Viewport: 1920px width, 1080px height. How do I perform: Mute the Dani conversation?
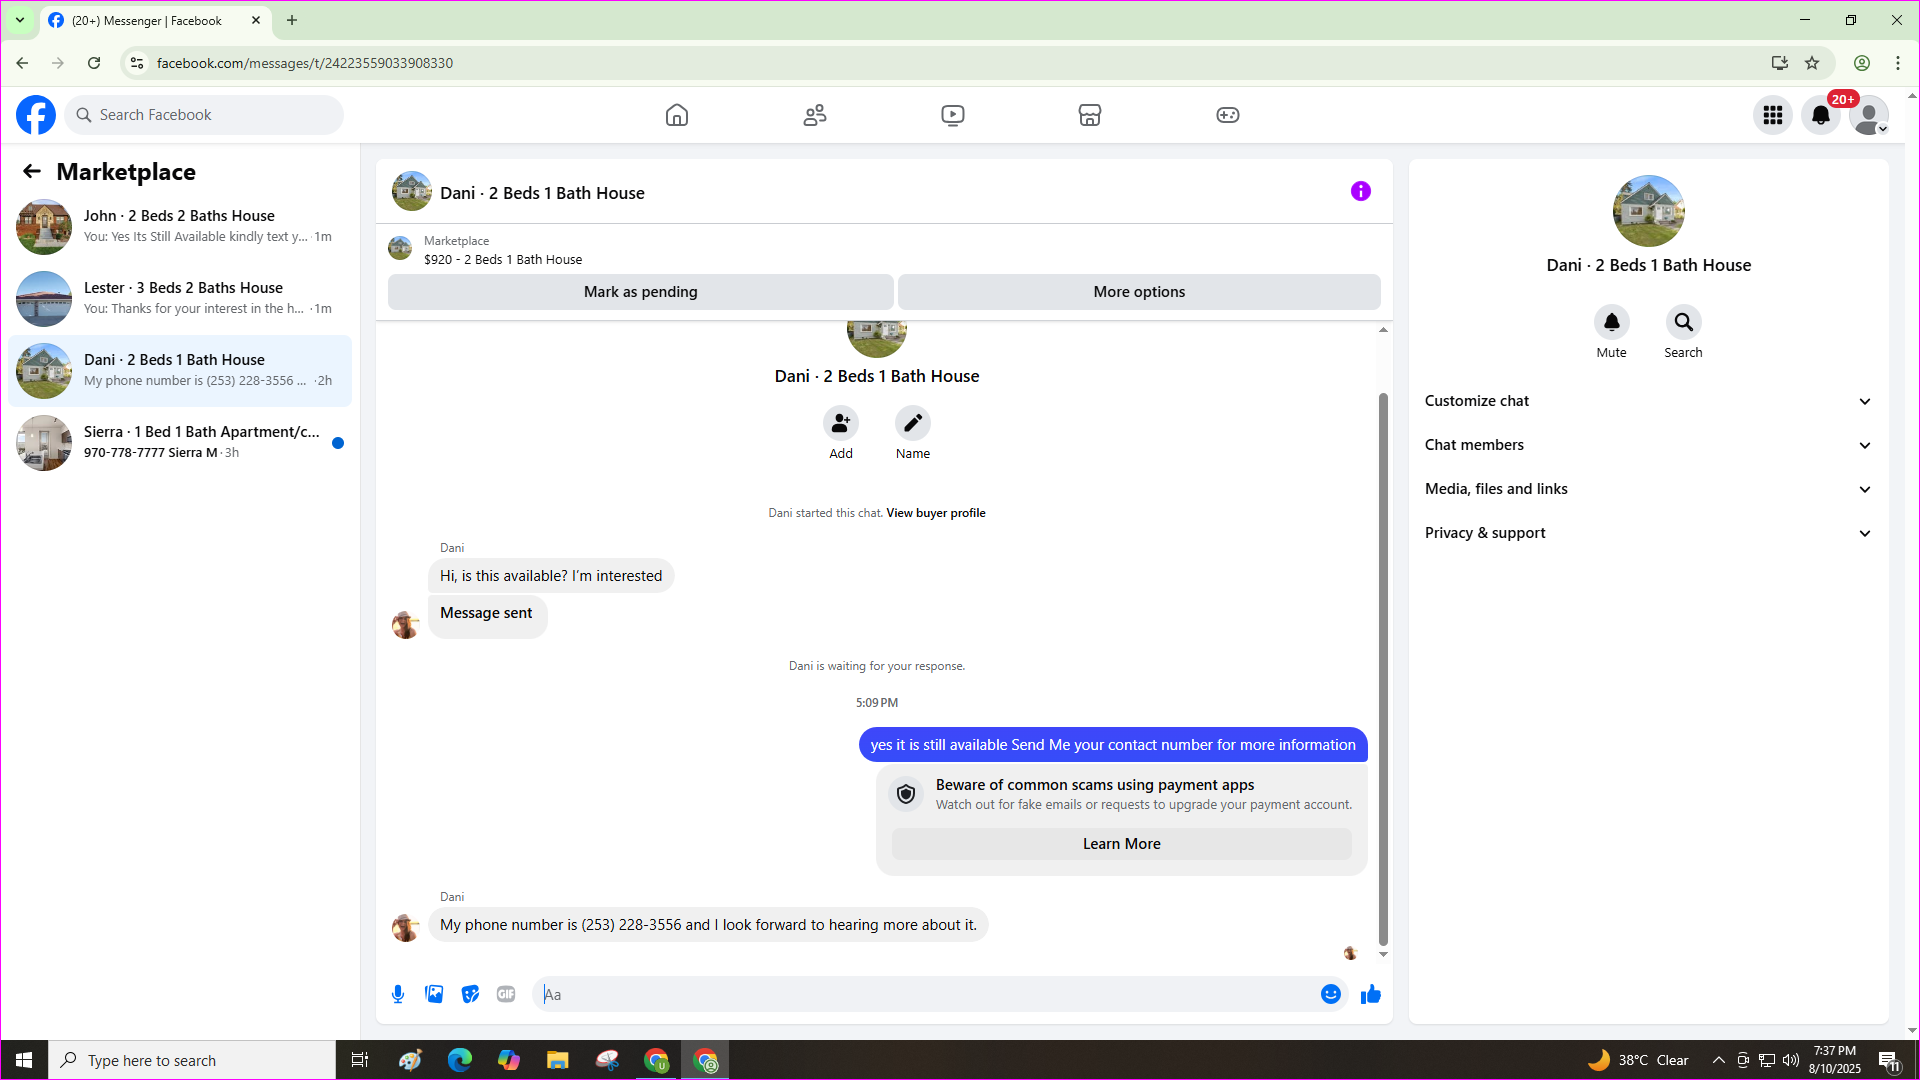click(1611, 323)
